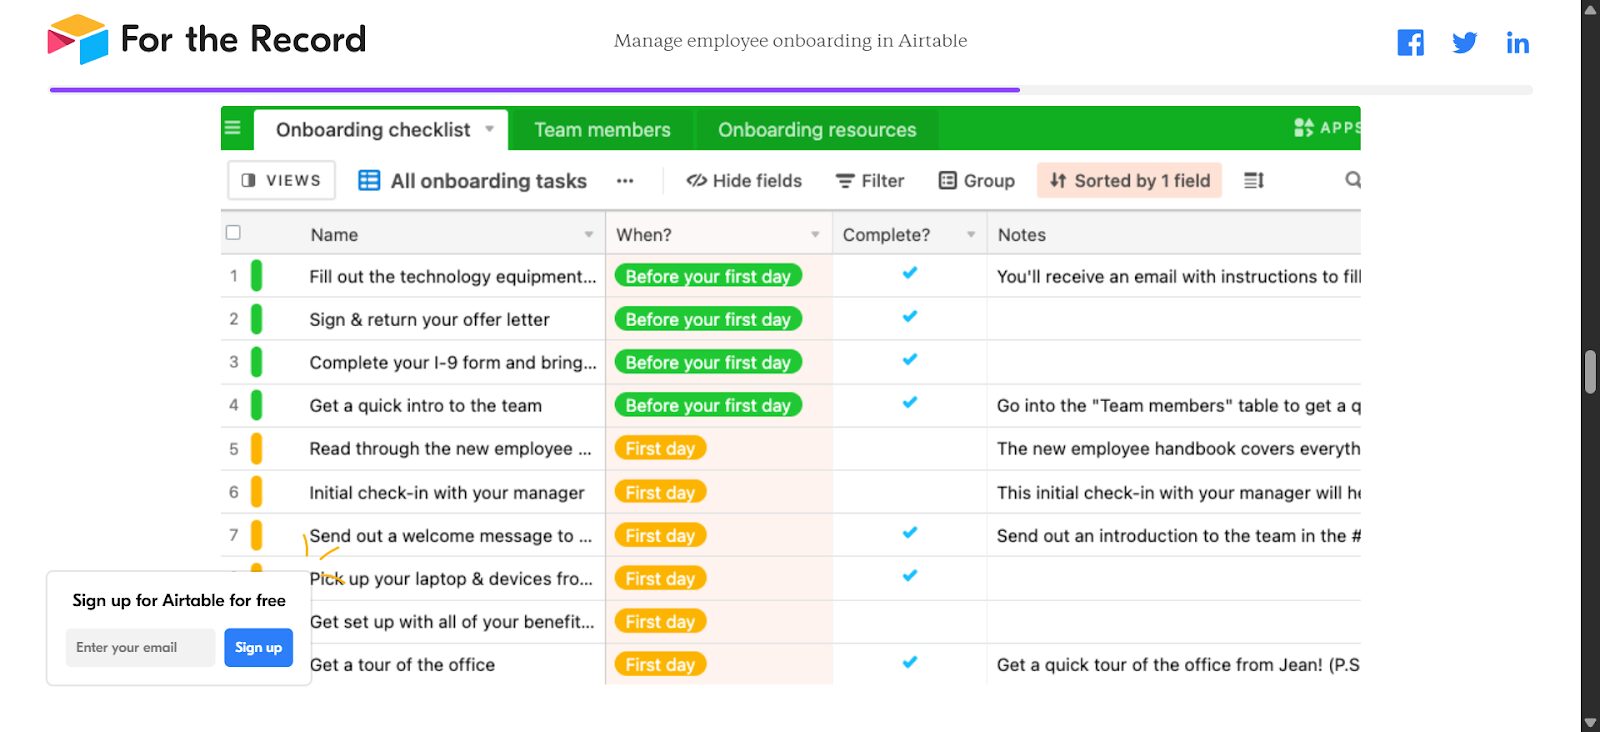Share on Facebook icon

(x=1410, y=43)
